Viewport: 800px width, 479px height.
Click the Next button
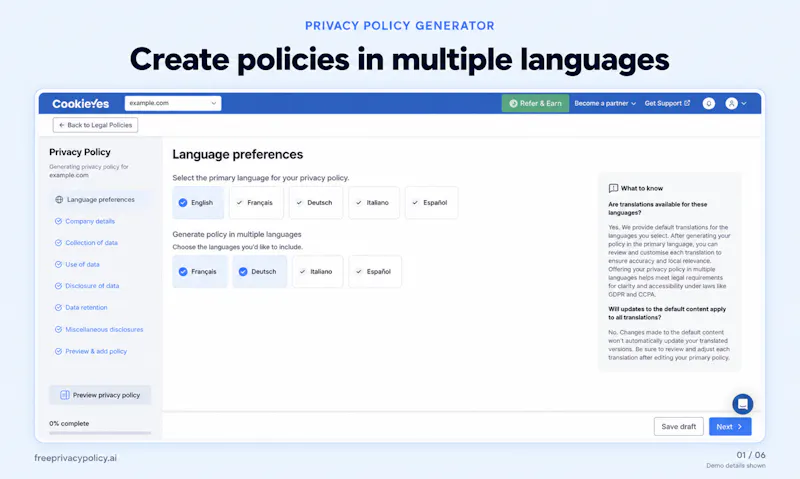[730, 426]
